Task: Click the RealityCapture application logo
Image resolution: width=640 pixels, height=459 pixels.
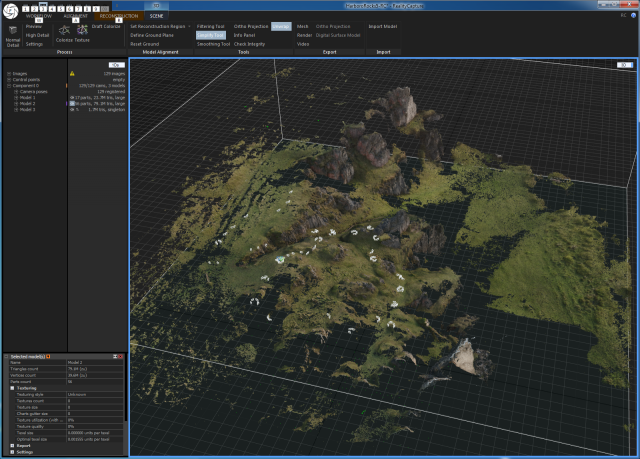Action: 12,9
